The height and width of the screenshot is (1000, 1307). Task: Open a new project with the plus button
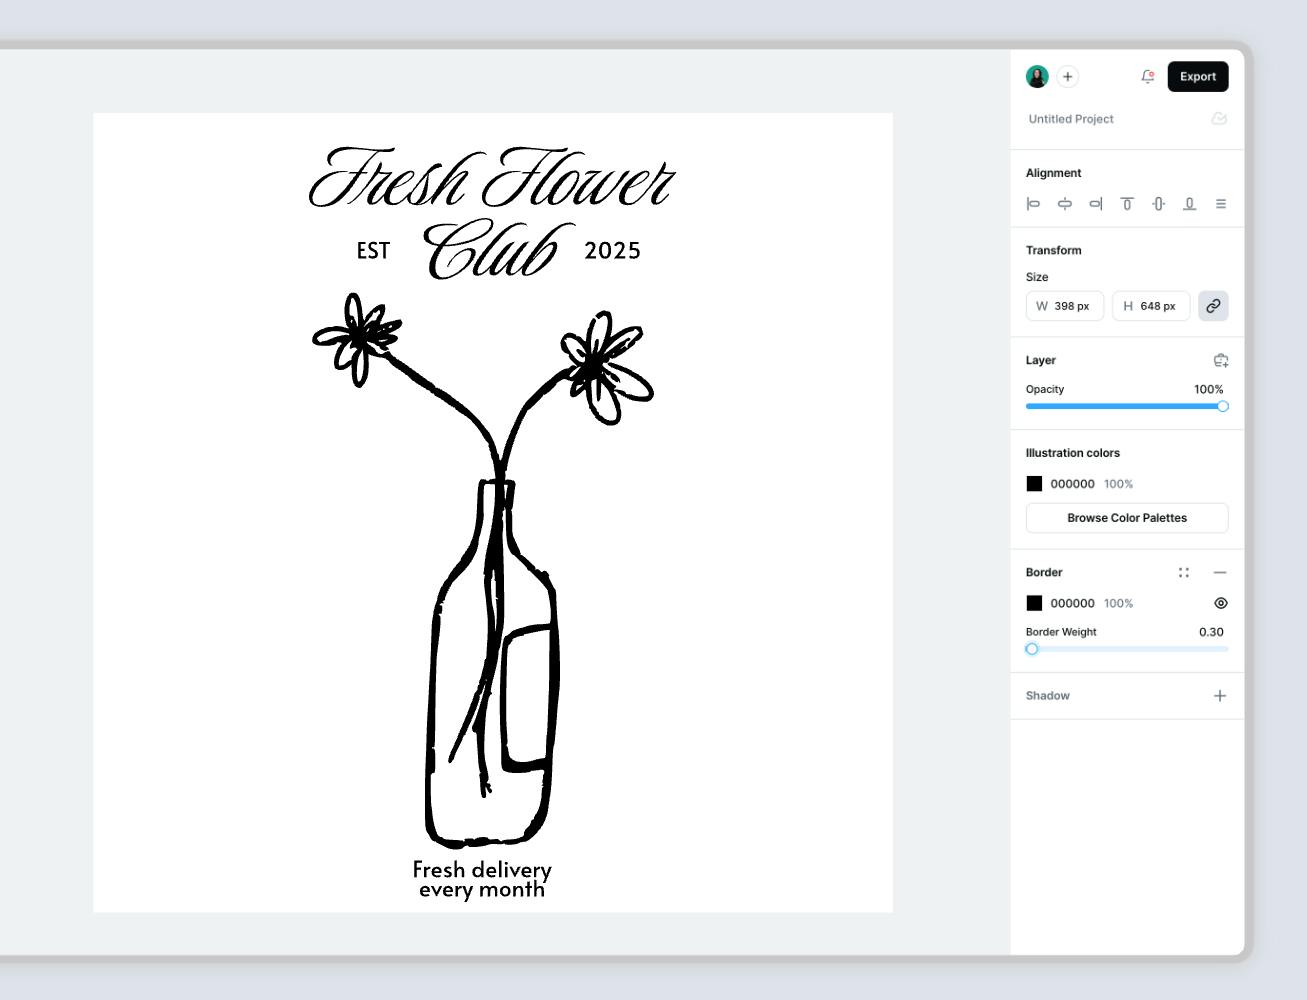pyautogui.click(x=1067, y=76)
